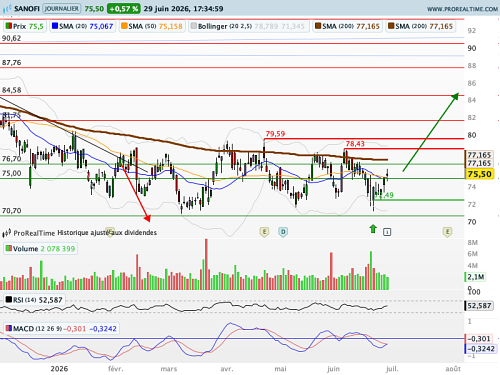The image size is (500, 375).
Task: Click the 76,70 level label
Action: point(11,159)
